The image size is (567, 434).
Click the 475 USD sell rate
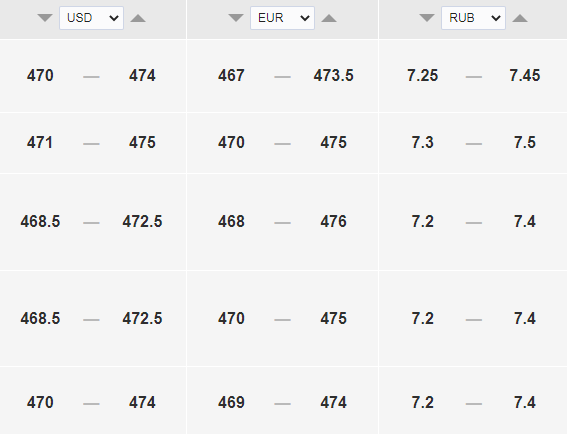tap(142, 142)
